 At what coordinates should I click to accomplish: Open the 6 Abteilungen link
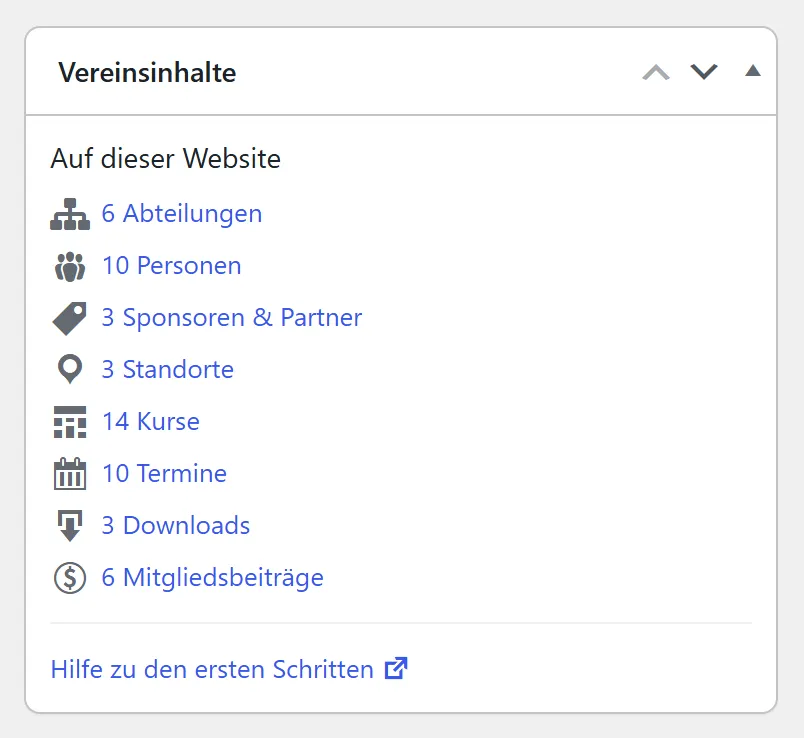[182, 213]
